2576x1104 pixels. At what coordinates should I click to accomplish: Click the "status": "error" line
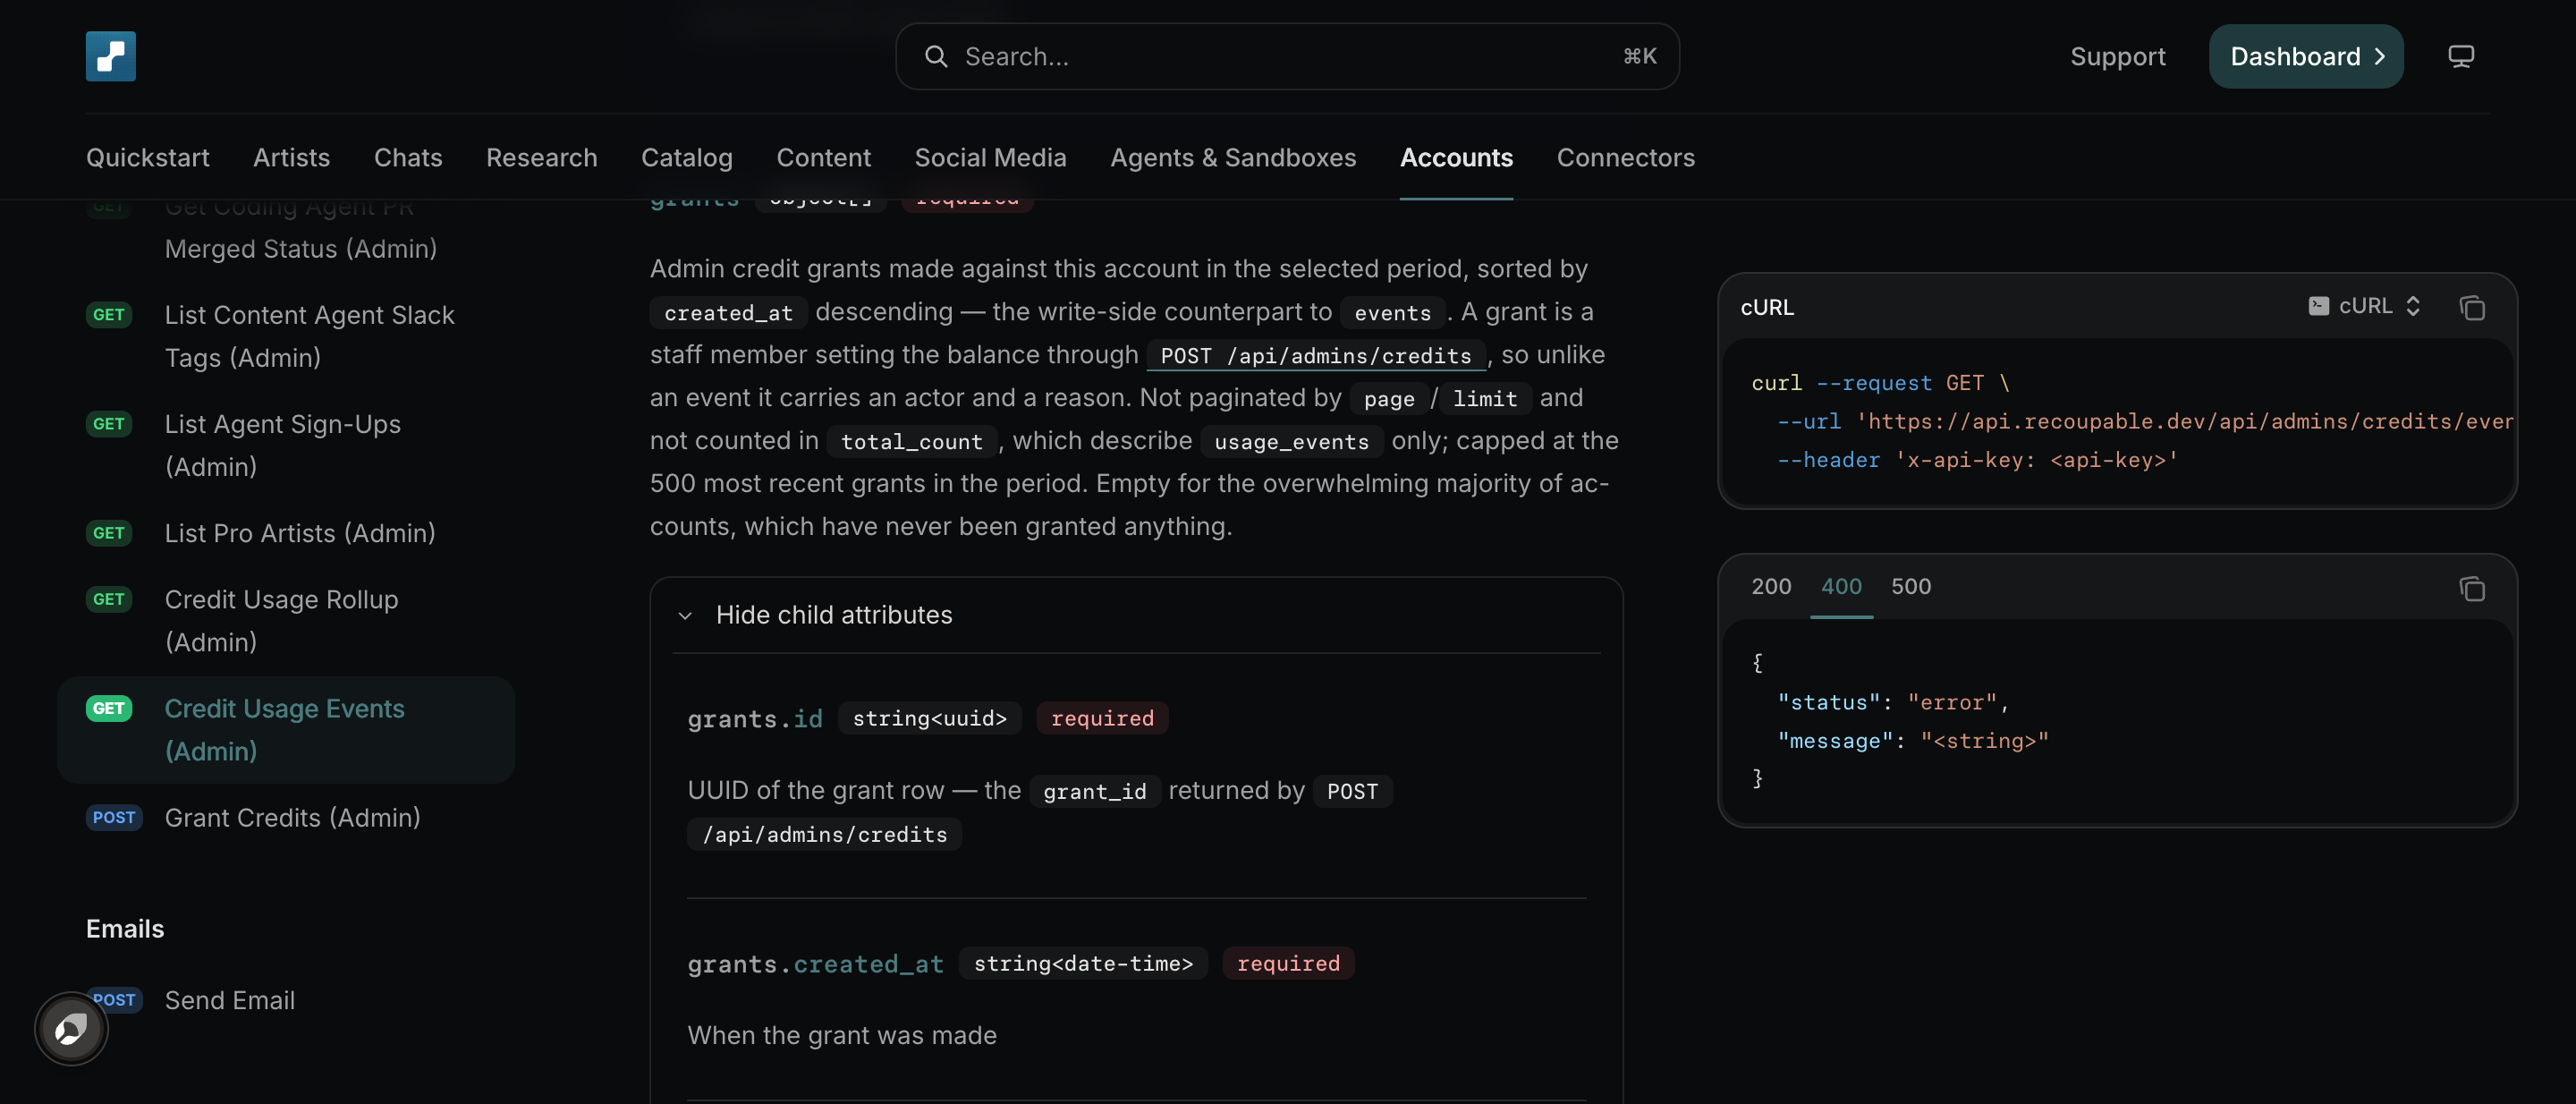click(x=1892, y=702)
